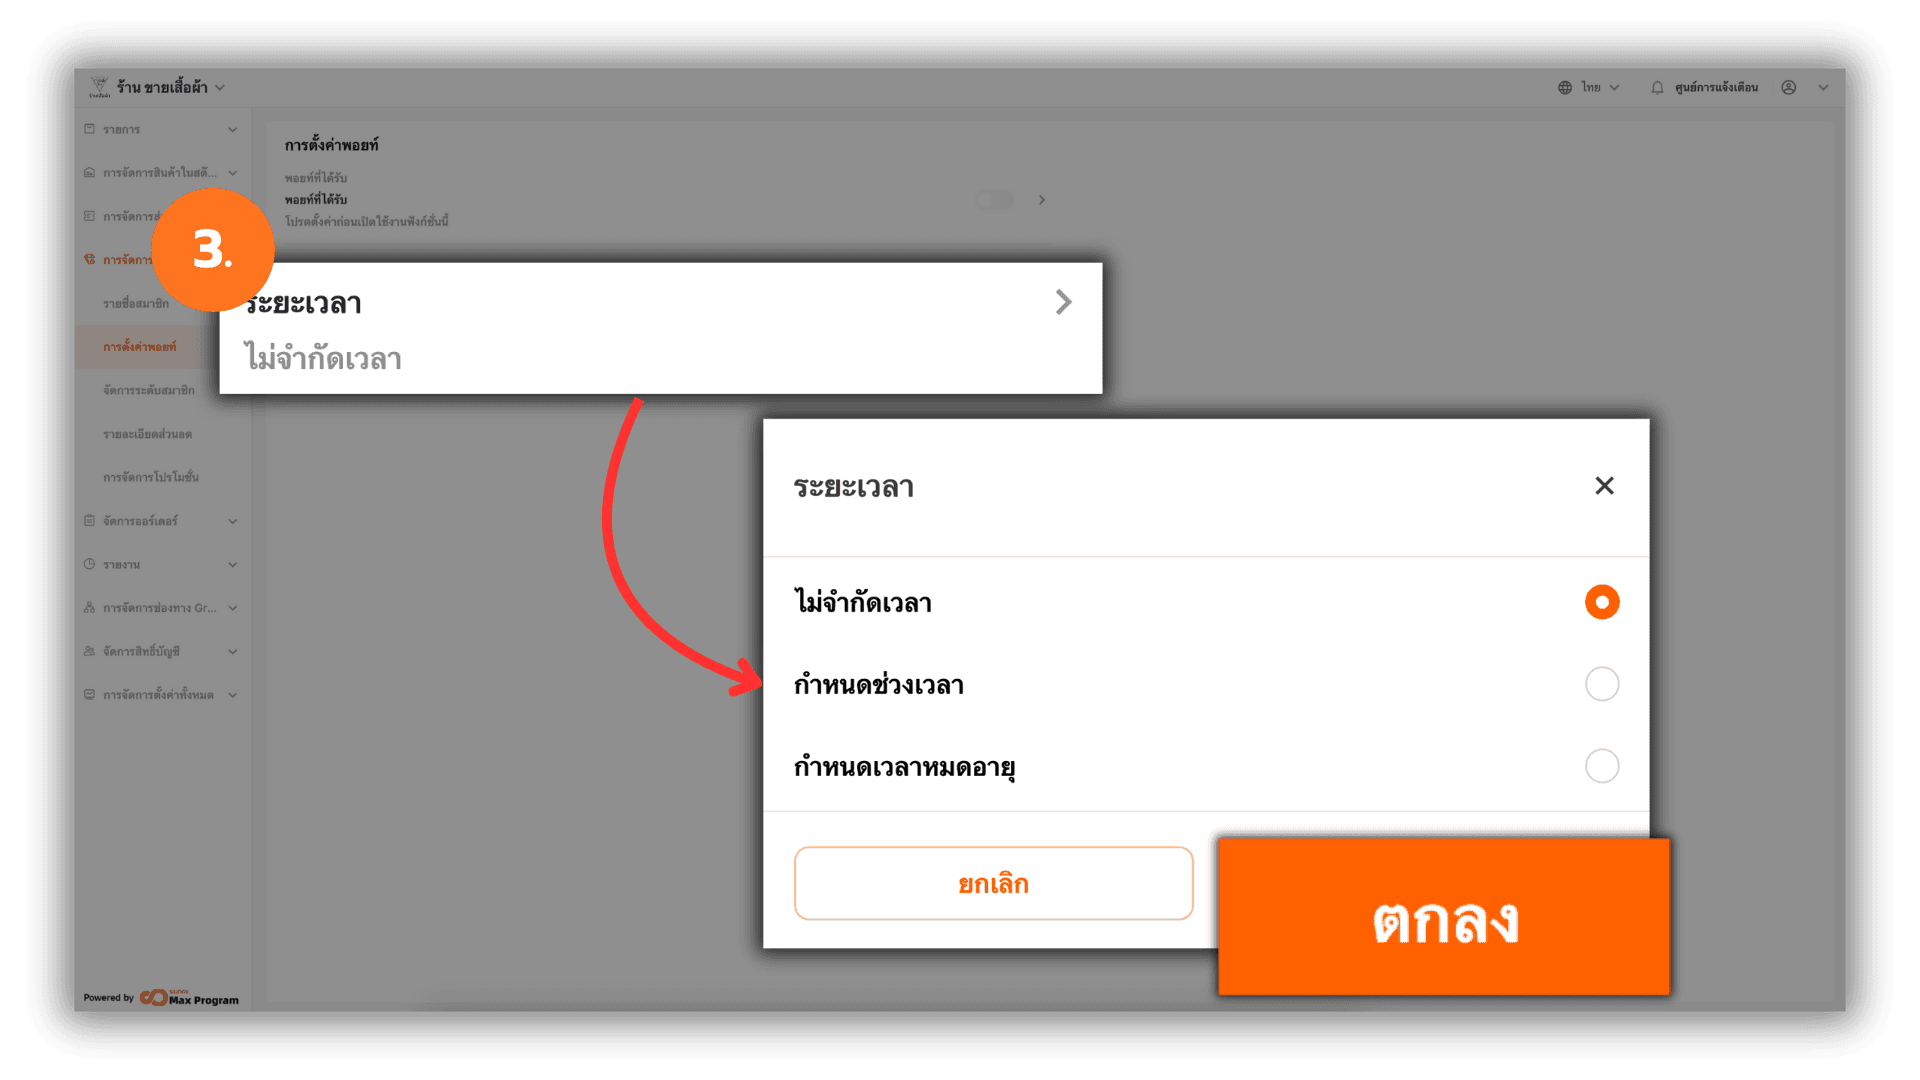The height and width of the screenshot is (1080, 1920).
Task: Expand the ระยะเวลา row chevron arrow
Action: 1063,302
